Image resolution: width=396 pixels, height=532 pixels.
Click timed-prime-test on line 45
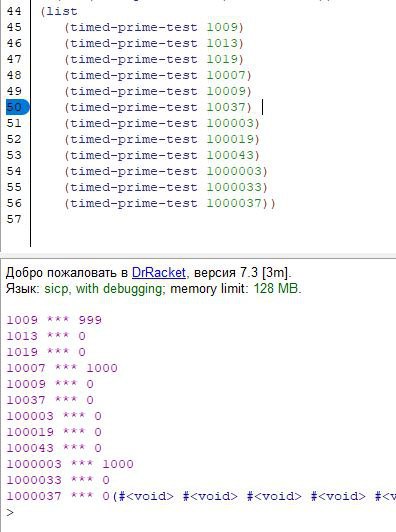click(x=134, y=27)
